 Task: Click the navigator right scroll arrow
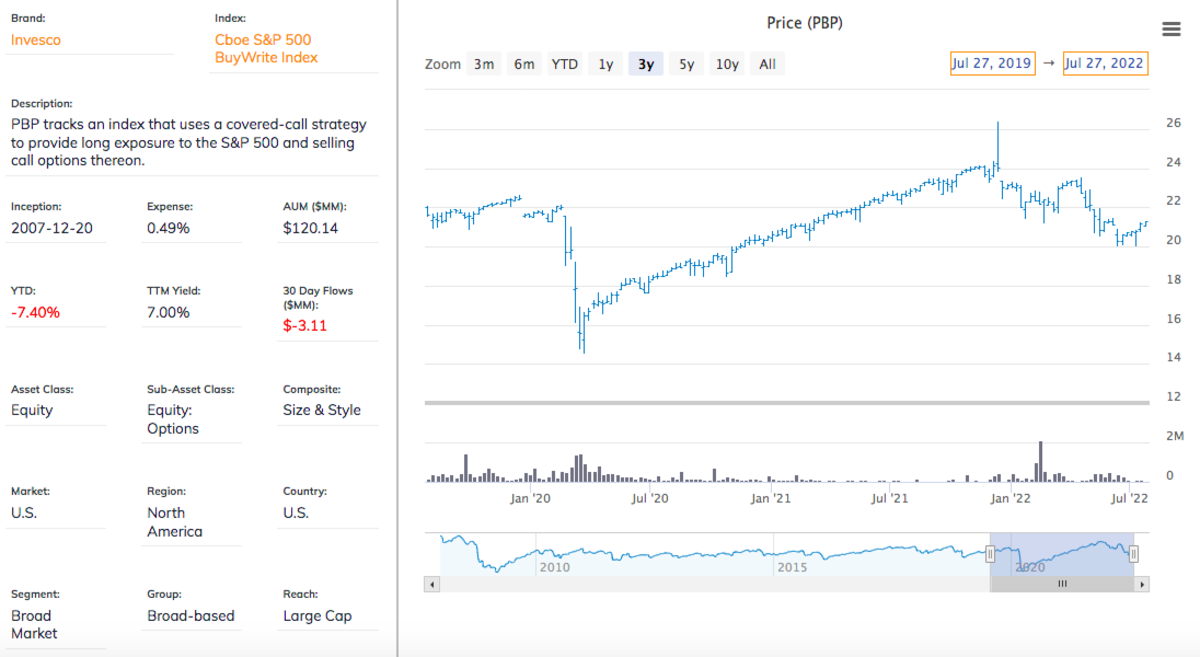[x=1142, y=584]
